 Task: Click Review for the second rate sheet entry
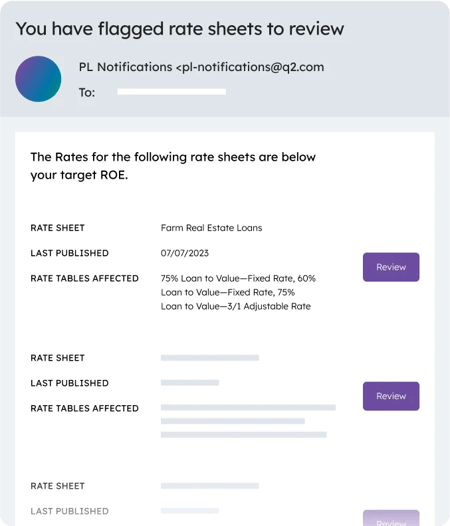(391, 396)
